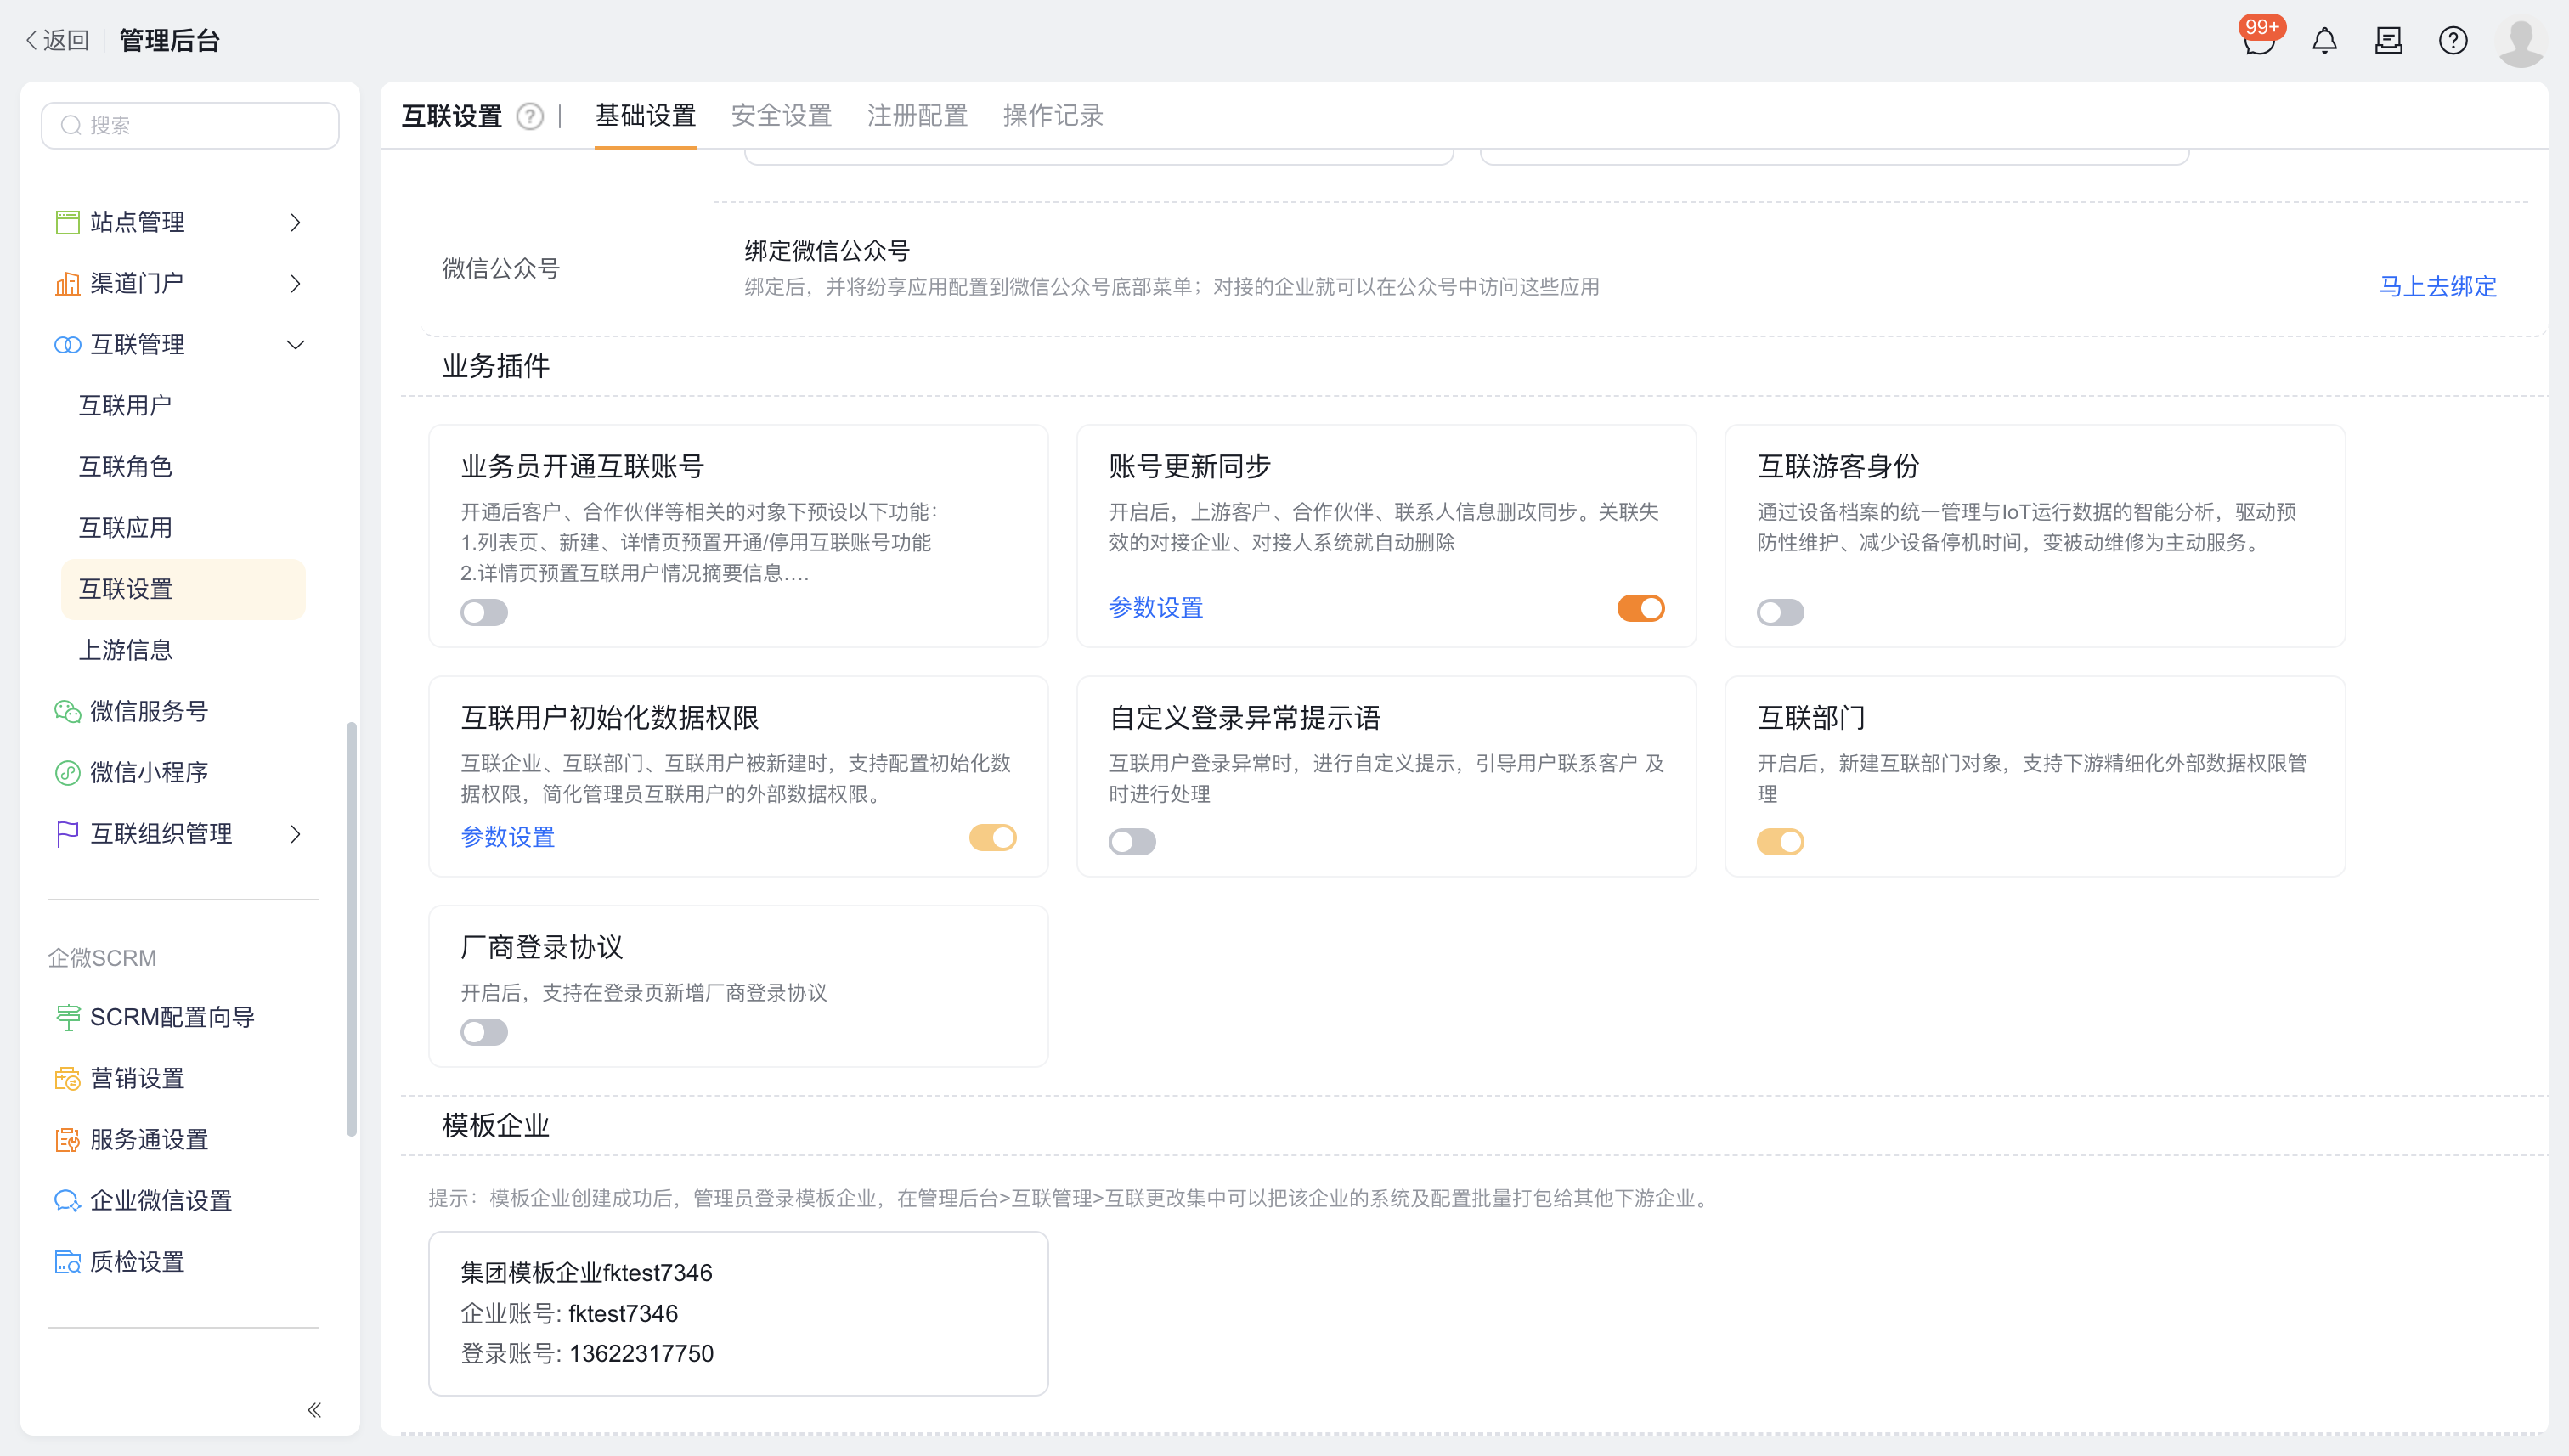Click the 企业微信设置 chat icon

(67, 1200)
